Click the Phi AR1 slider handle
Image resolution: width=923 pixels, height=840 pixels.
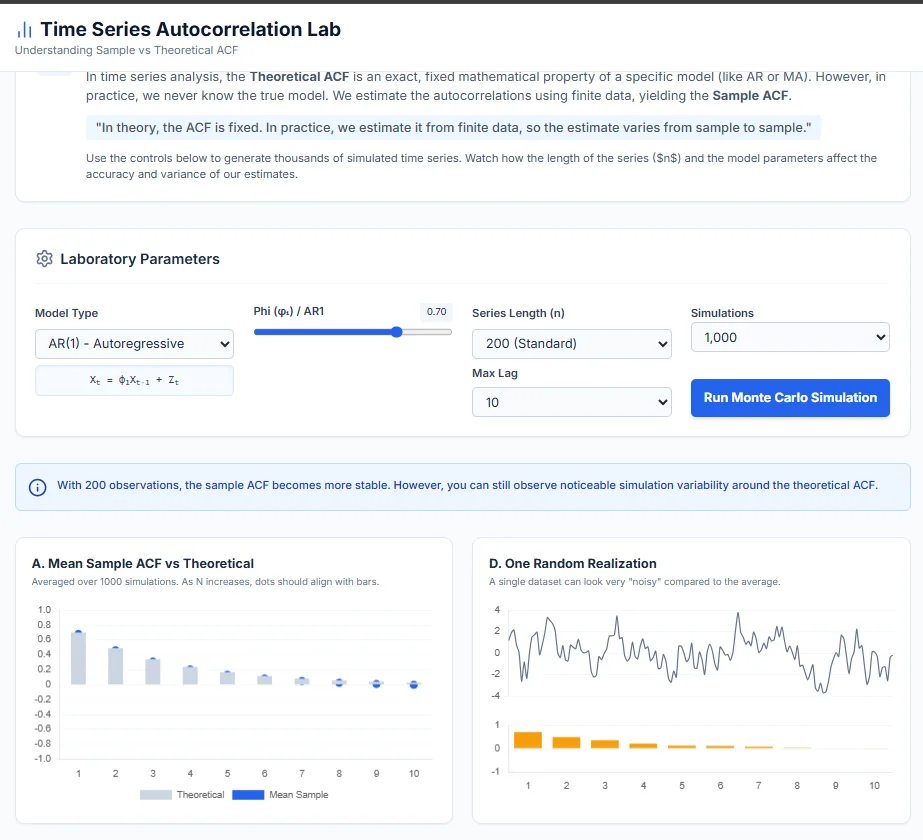(397, 332)
